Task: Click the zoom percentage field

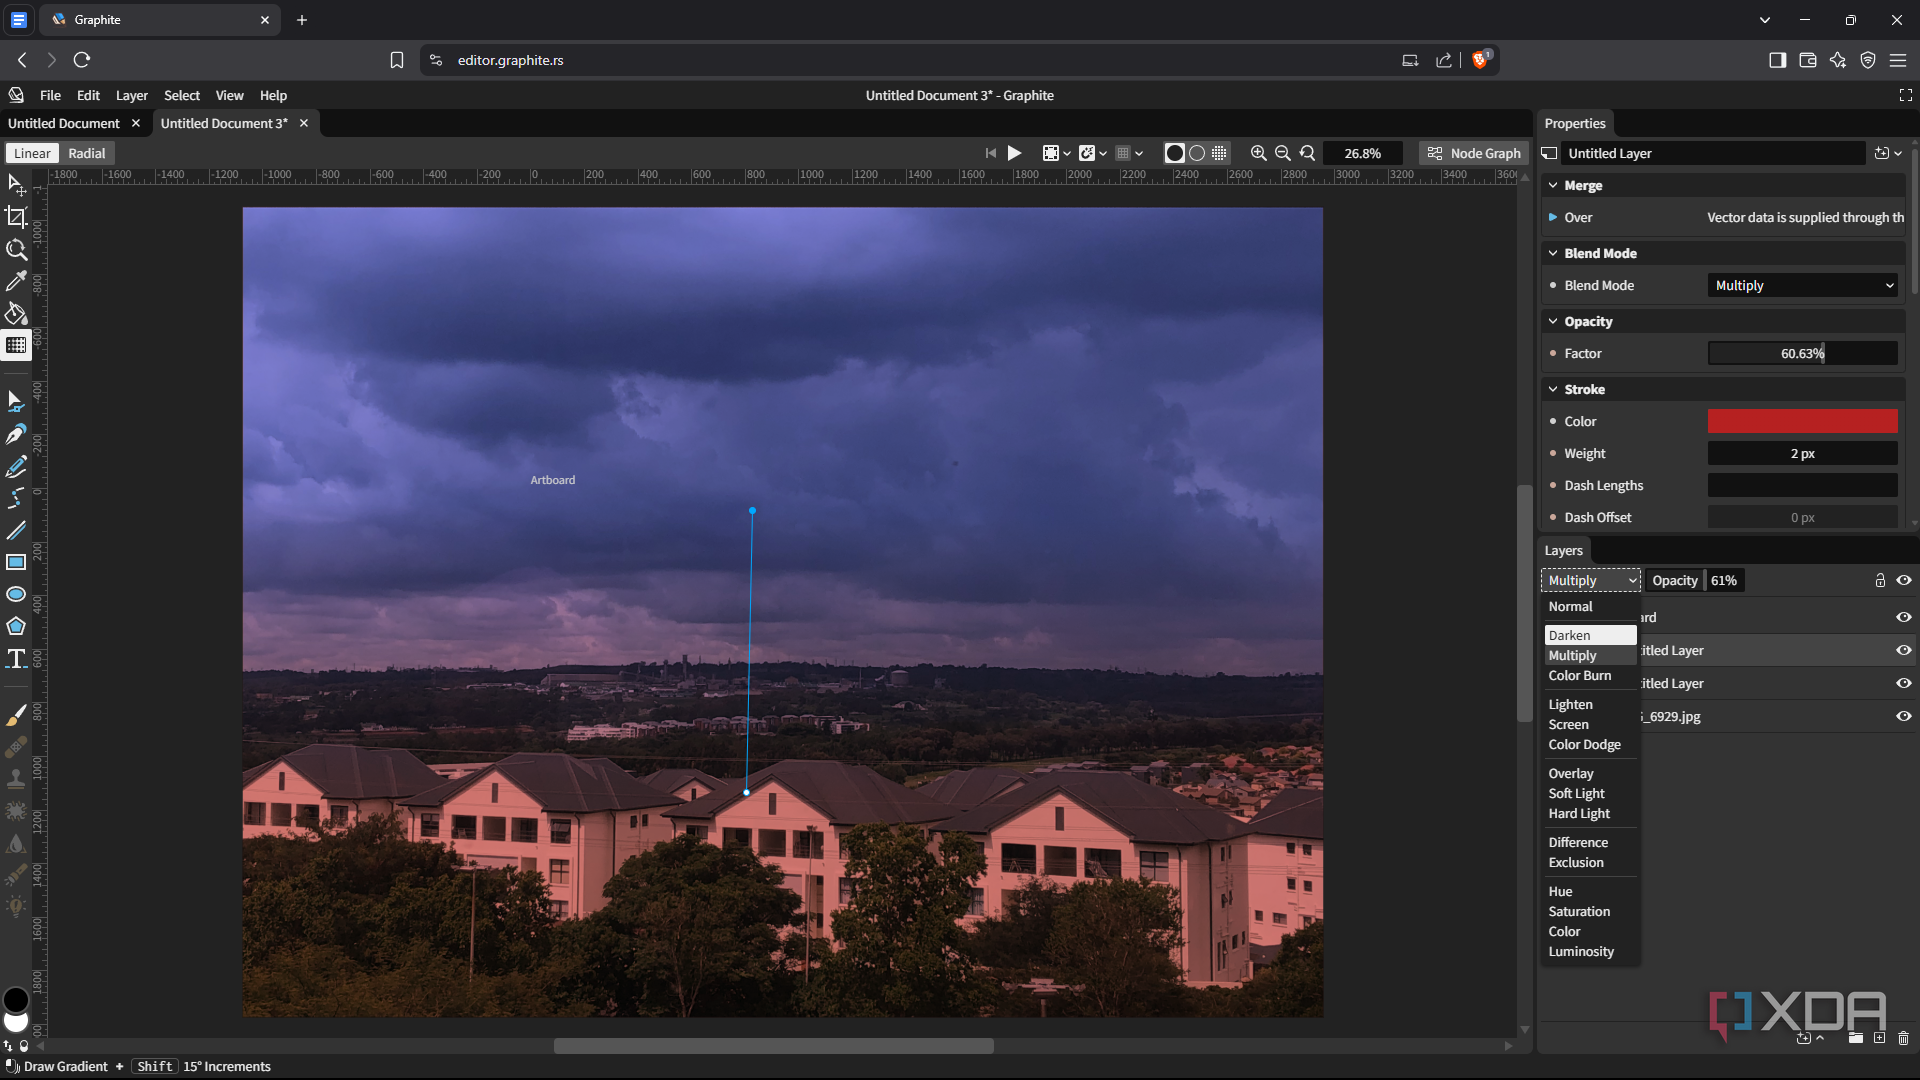Action: (1362, 153)
